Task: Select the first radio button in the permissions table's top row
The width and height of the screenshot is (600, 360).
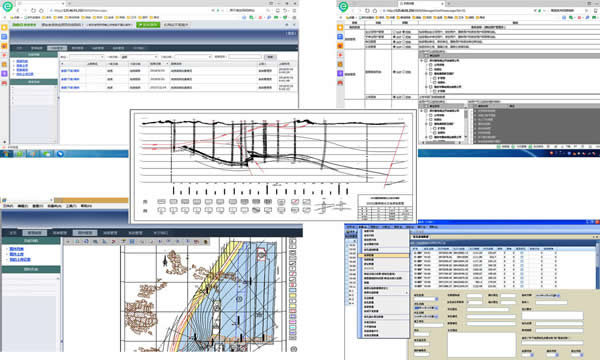Action: (395, 32)
